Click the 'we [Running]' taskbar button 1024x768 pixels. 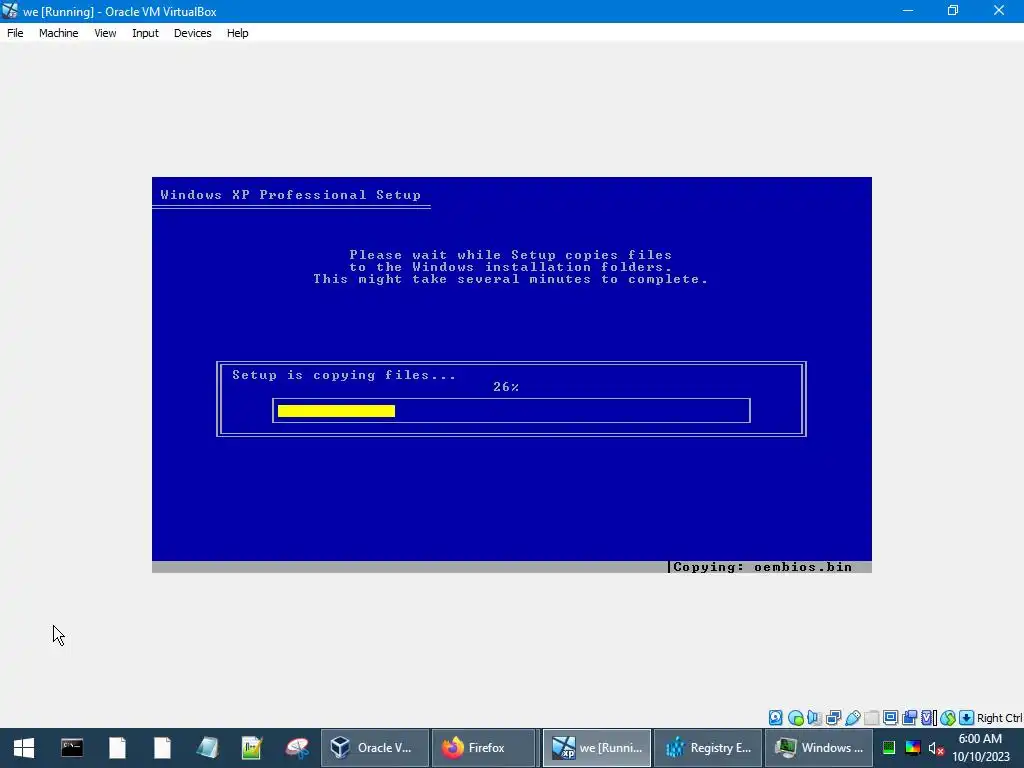[597, 748]
